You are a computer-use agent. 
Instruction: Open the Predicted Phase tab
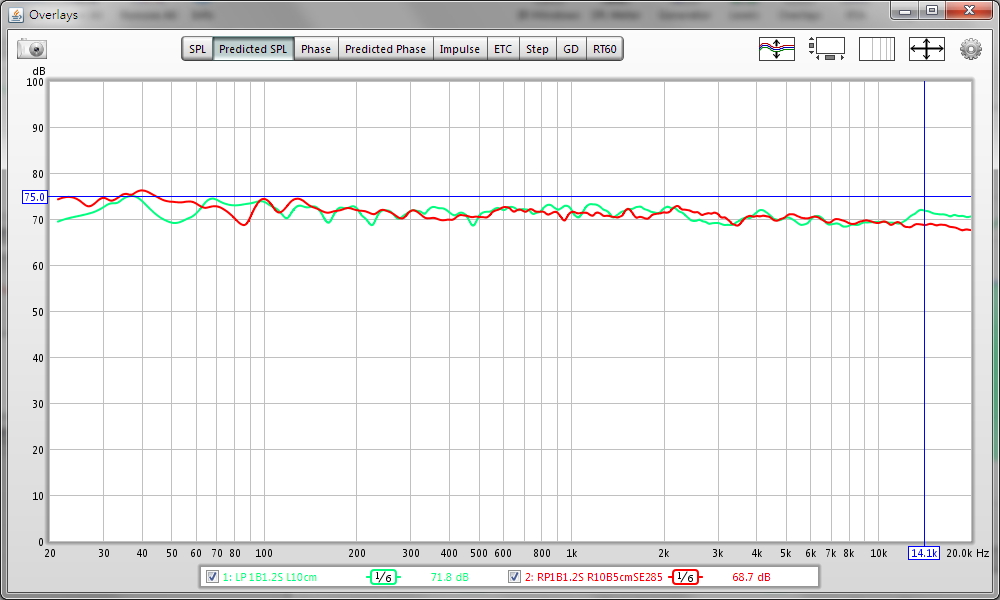coord(385,49)
